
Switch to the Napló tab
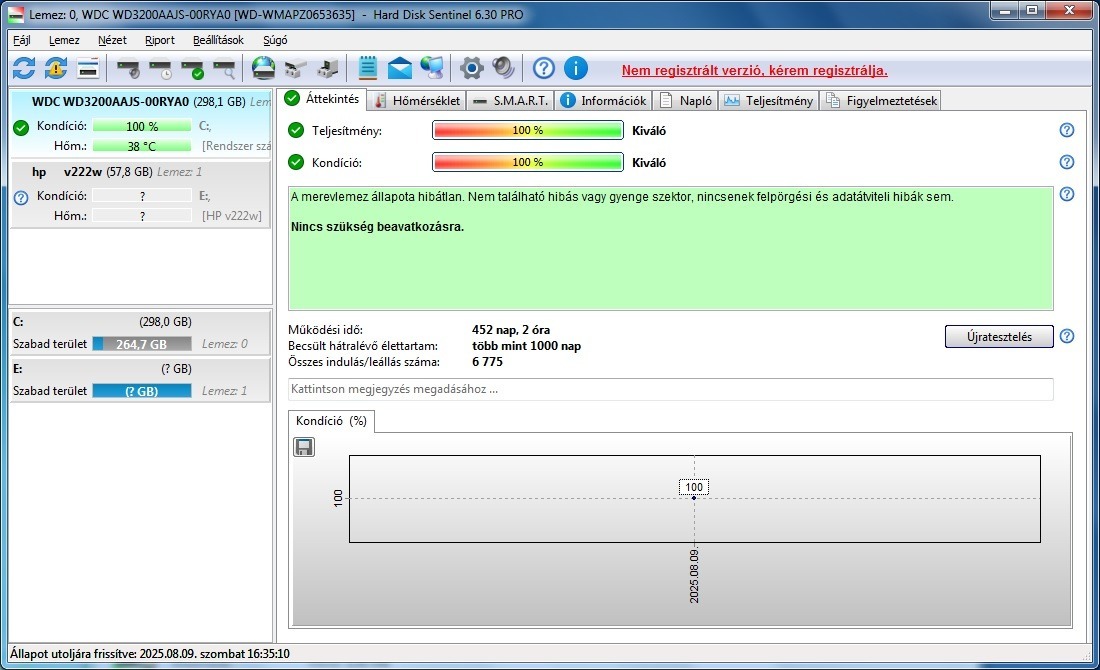(685, 100)
